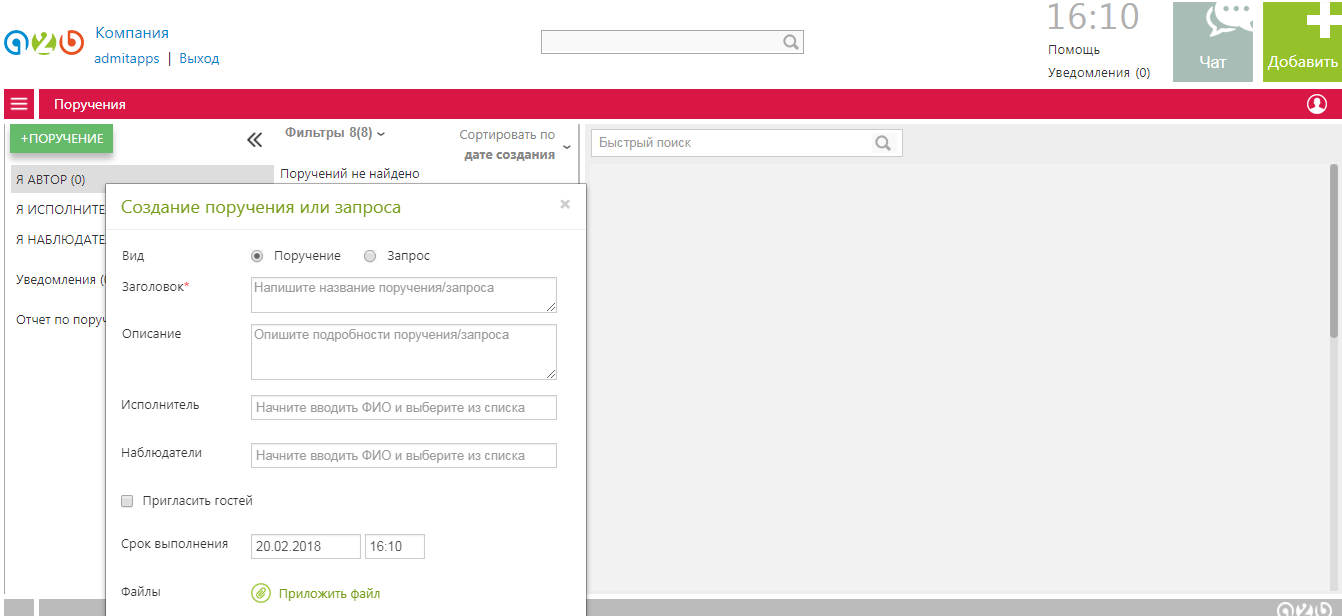Open Уведомления (0) in header
The height and width of the screenshot is (616, 1342).
(1099, 73)
